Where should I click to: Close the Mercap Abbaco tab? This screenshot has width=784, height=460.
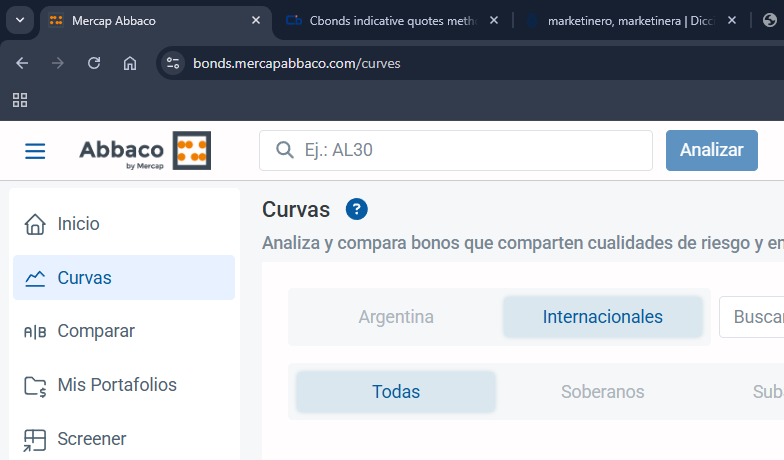(x=256, y=20)
